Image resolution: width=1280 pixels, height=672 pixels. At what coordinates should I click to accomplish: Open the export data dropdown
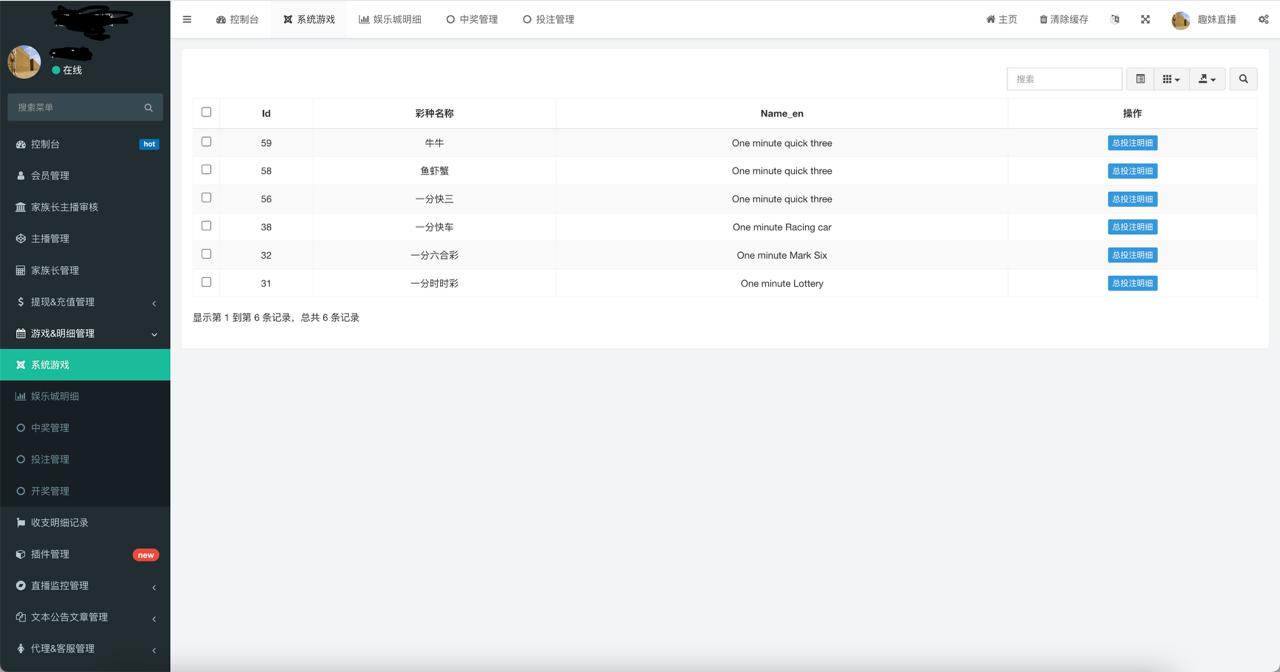pyautogui.click(x=1207, y=79)
